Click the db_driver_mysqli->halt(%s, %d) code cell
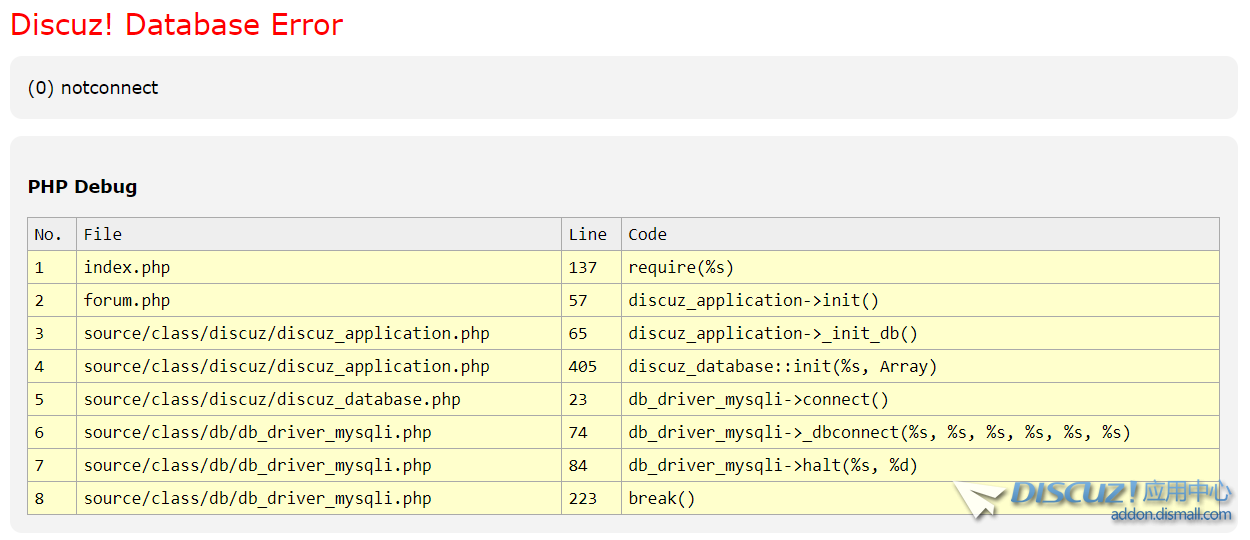The image size is (1250, 540). (x=772, y=465)
